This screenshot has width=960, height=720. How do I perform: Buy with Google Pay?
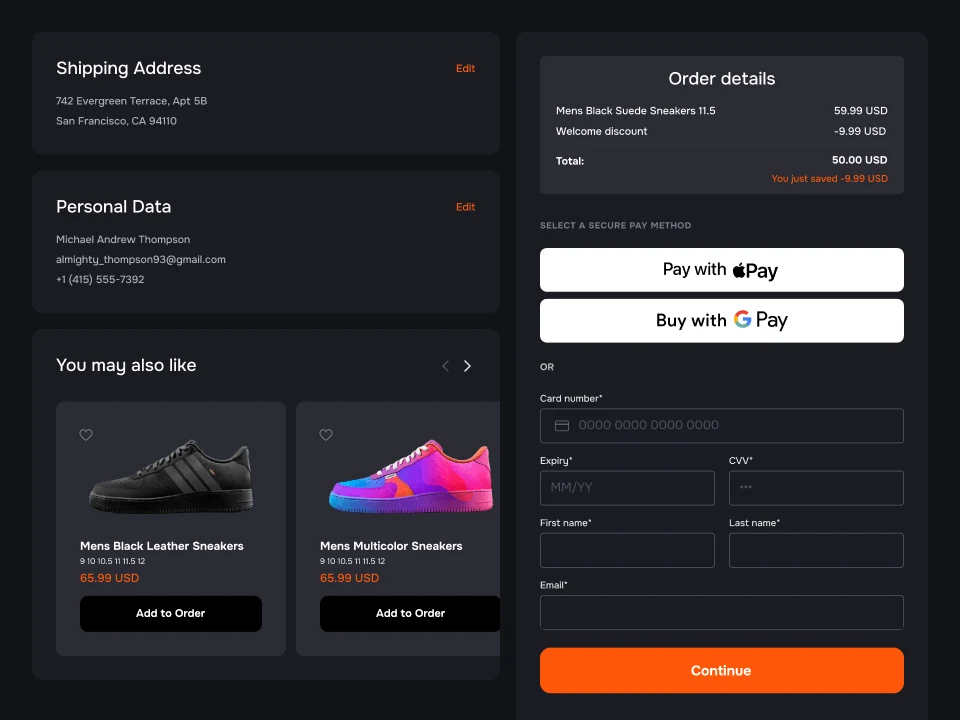coord(721,320)
